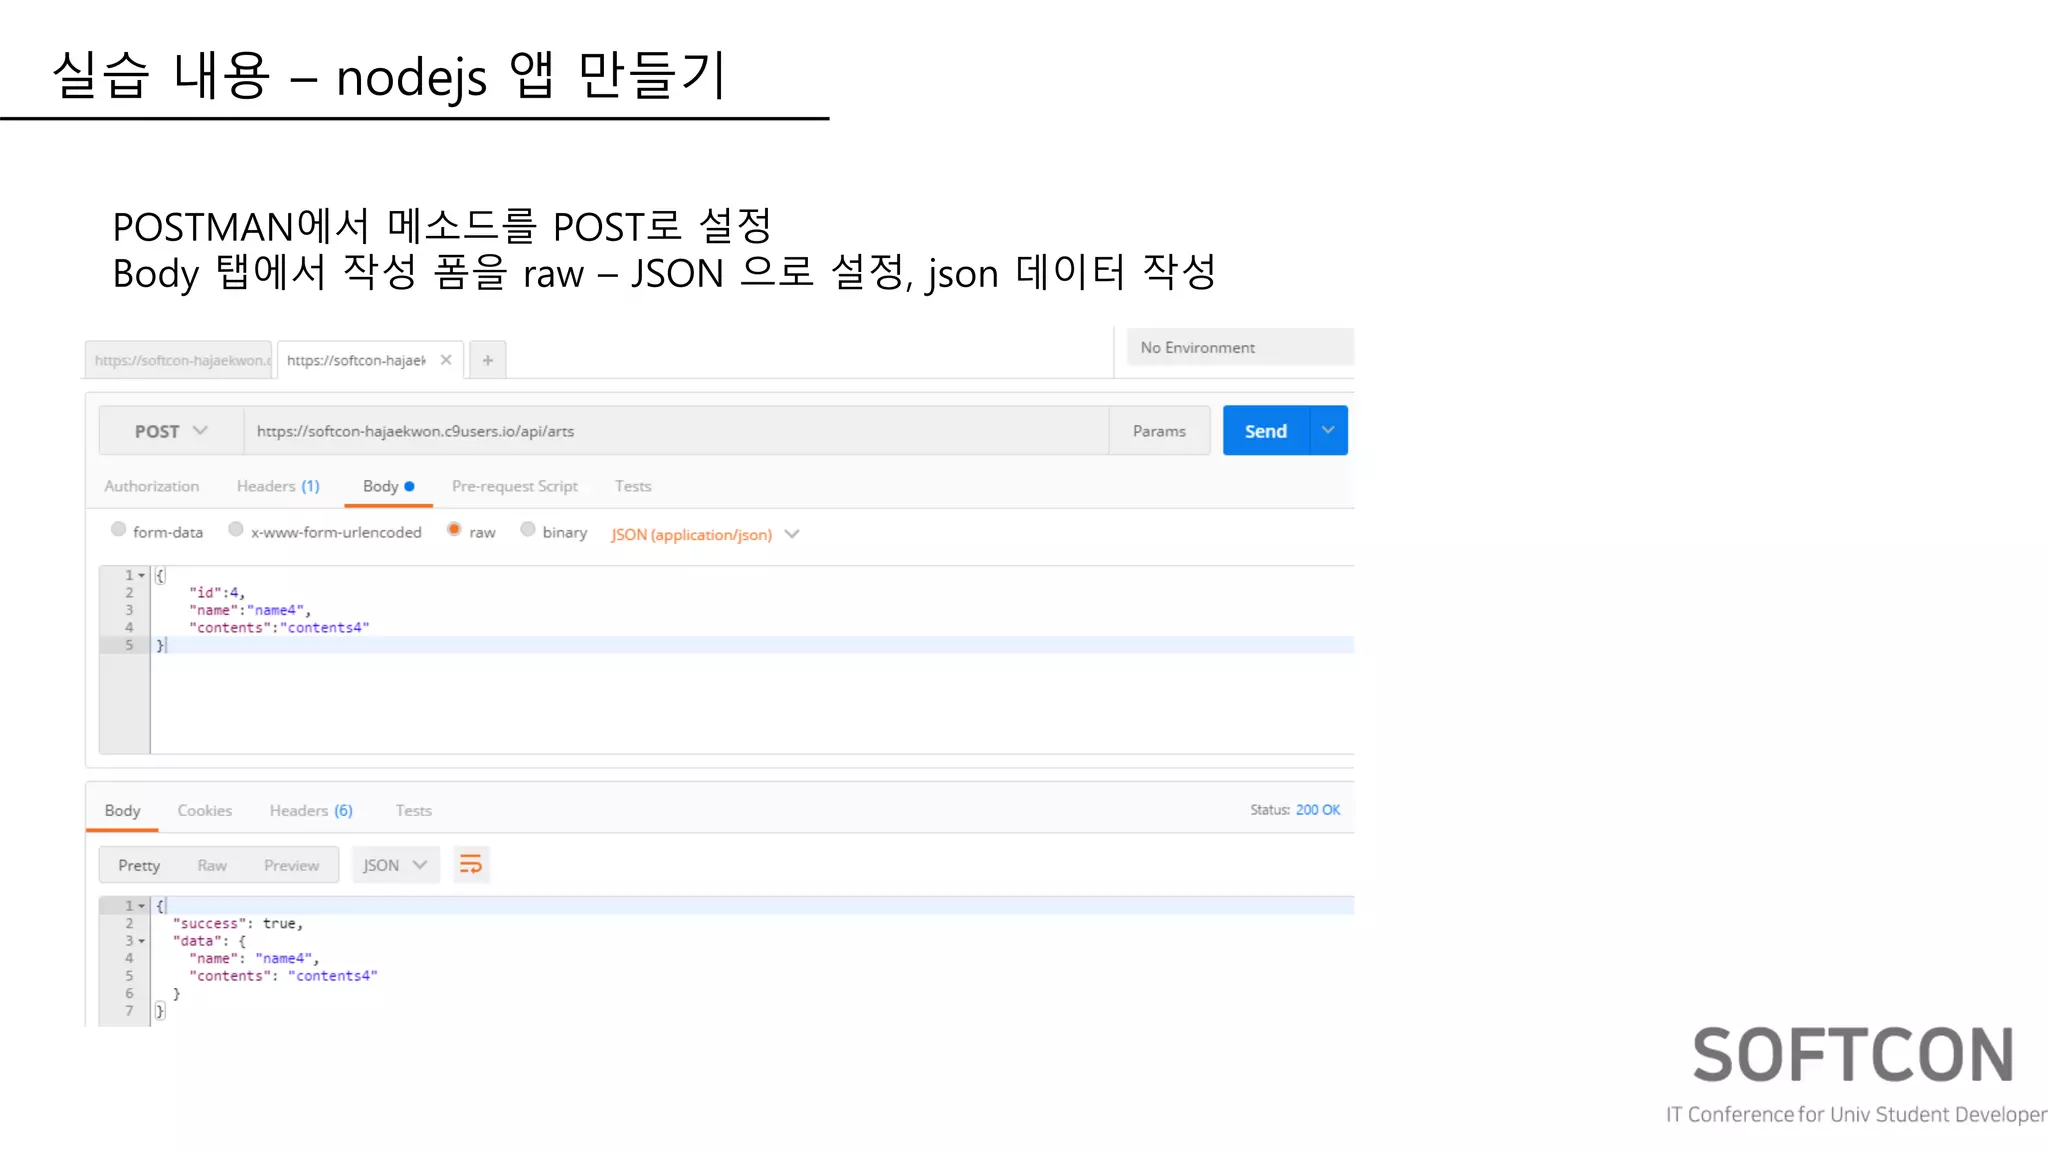Select raw body type

[x=454, y=530]
